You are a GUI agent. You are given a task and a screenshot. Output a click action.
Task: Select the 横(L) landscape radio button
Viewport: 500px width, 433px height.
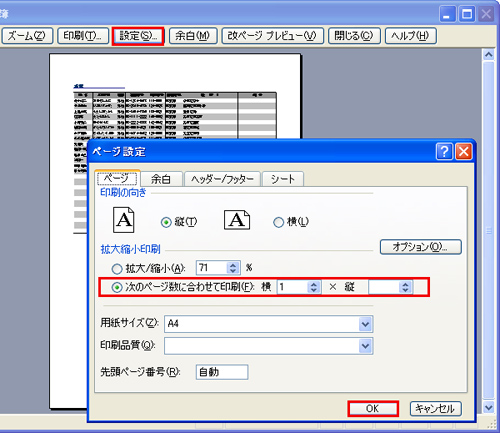point(278,222)
